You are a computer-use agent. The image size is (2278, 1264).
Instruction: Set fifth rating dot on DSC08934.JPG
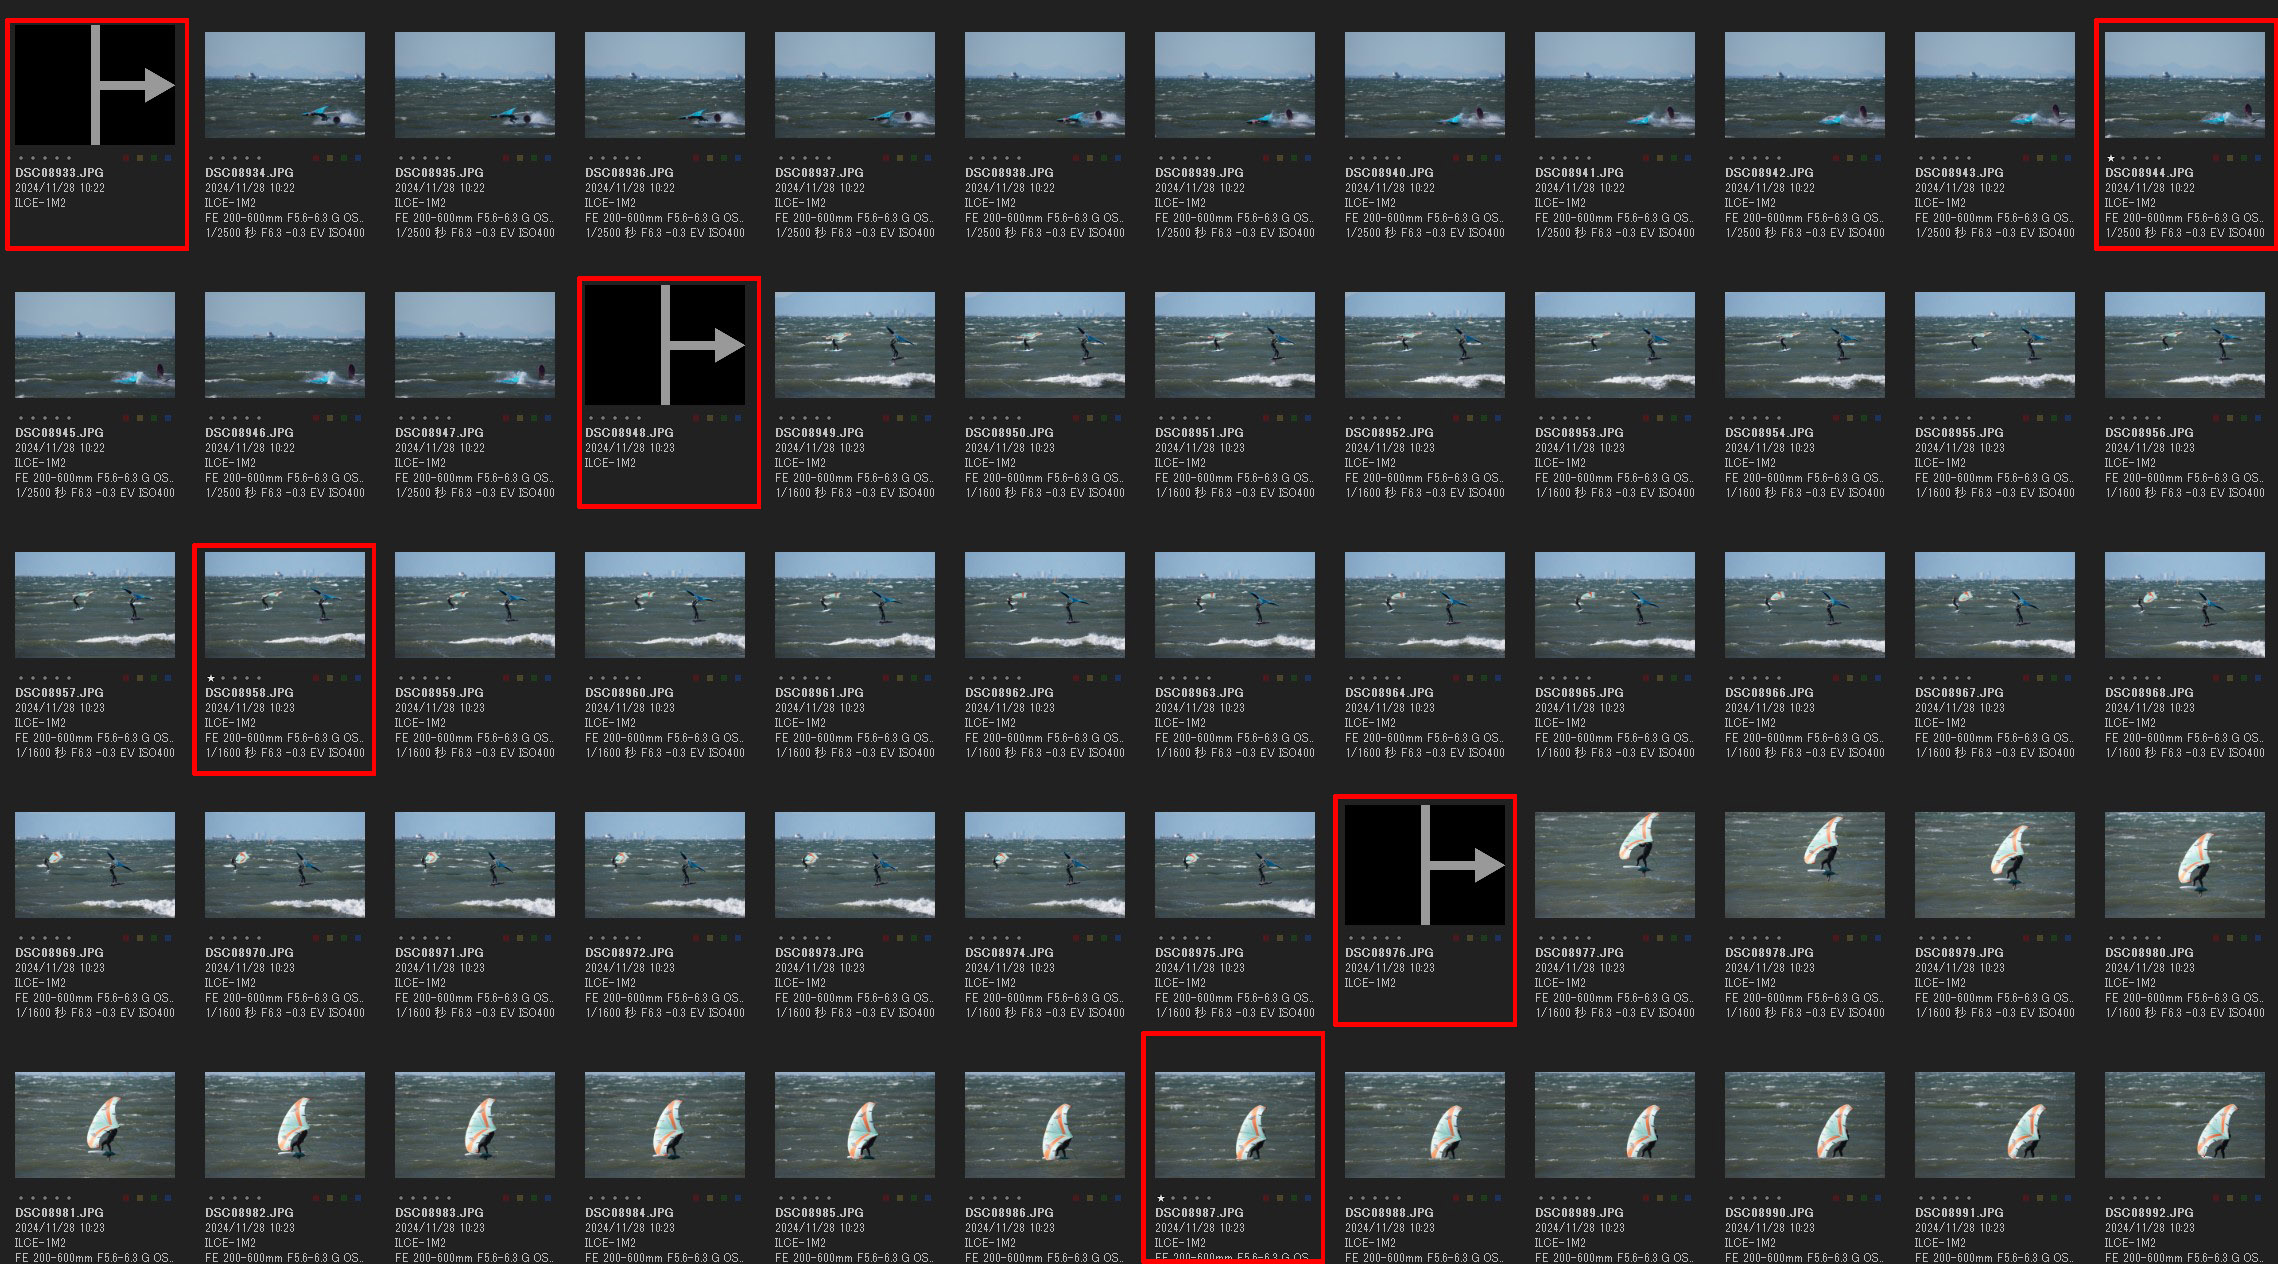click(259, 158)
